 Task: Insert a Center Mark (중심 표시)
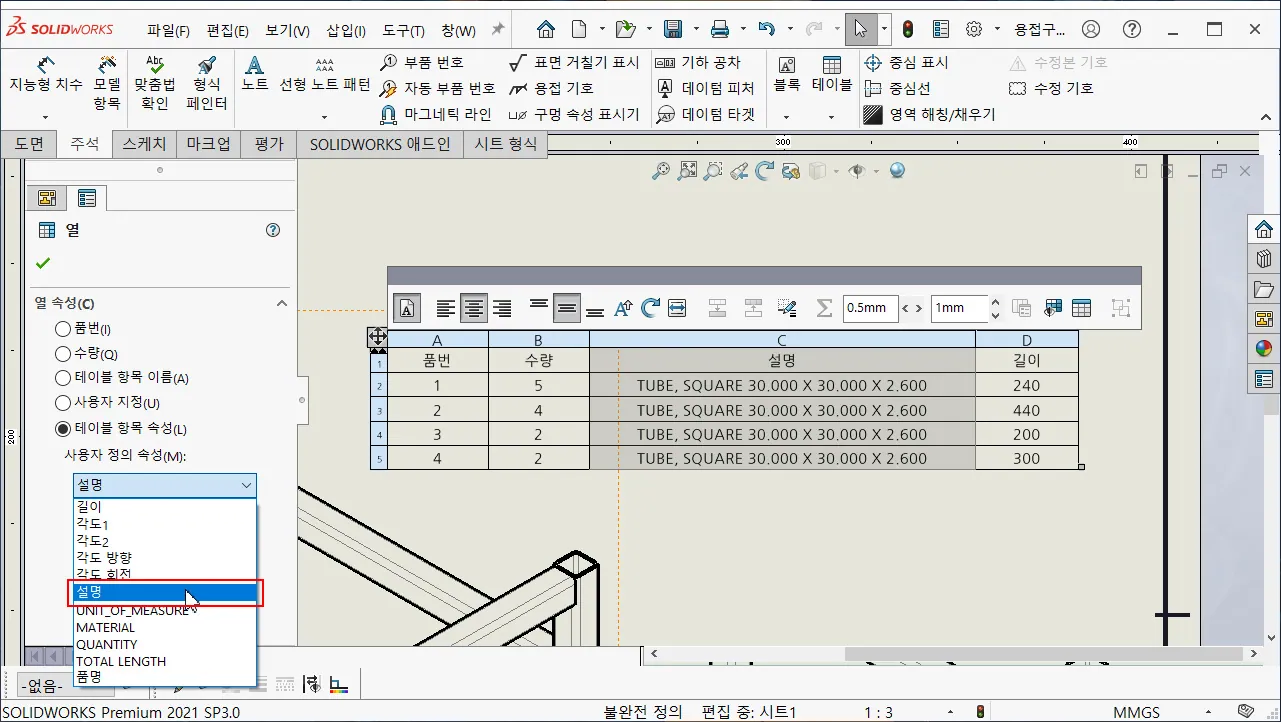[906, 62]
